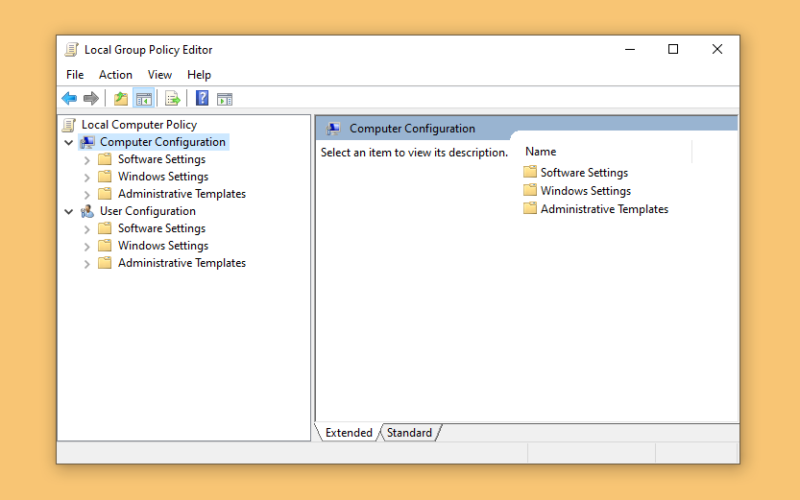Viewport: 800px width, 500px height.
Task: Click Administrative Templates folder icon in right pane
Action: (x=530, y=208)
